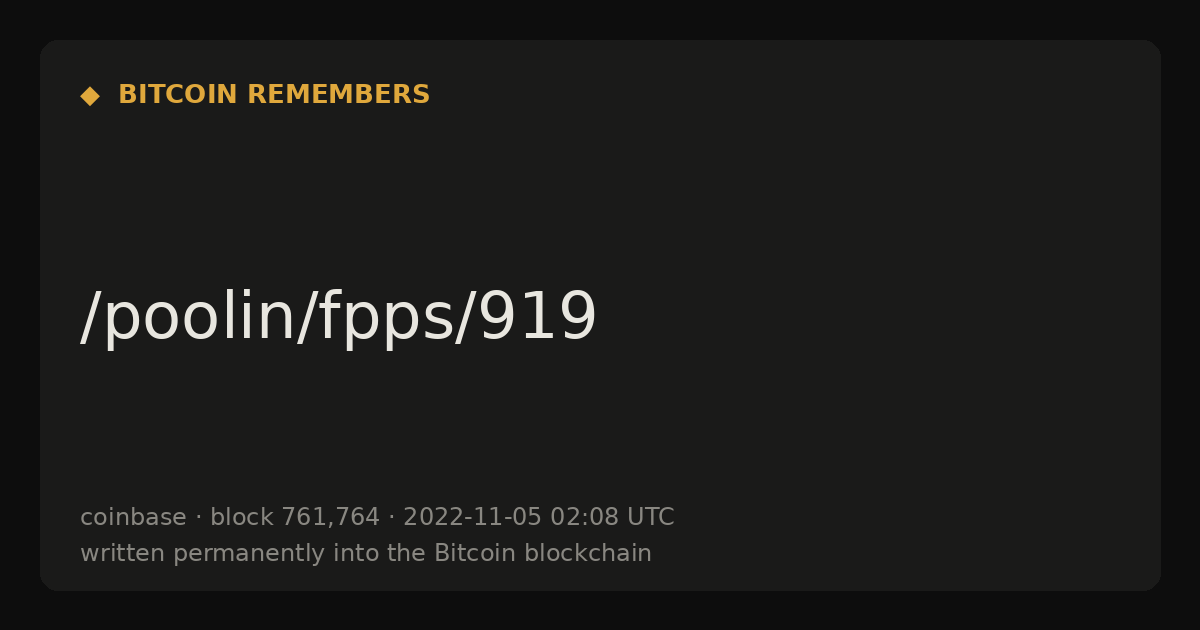1200x630 pixels.
Task: Open block 761,764 label
Action: click(x=295, y=517)
